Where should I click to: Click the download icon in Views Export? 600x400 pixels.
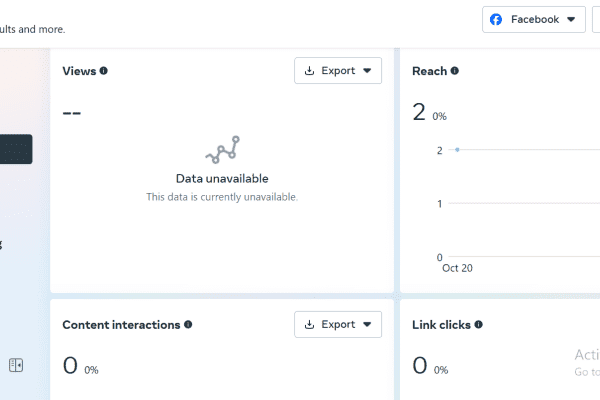pos(309,70)
